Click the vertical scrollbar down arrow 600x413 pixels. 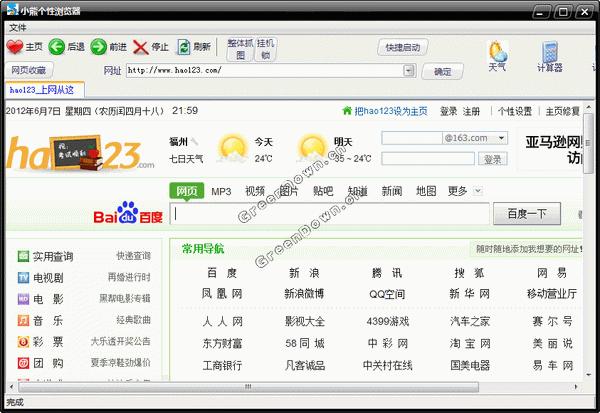(x=589, y=375)
